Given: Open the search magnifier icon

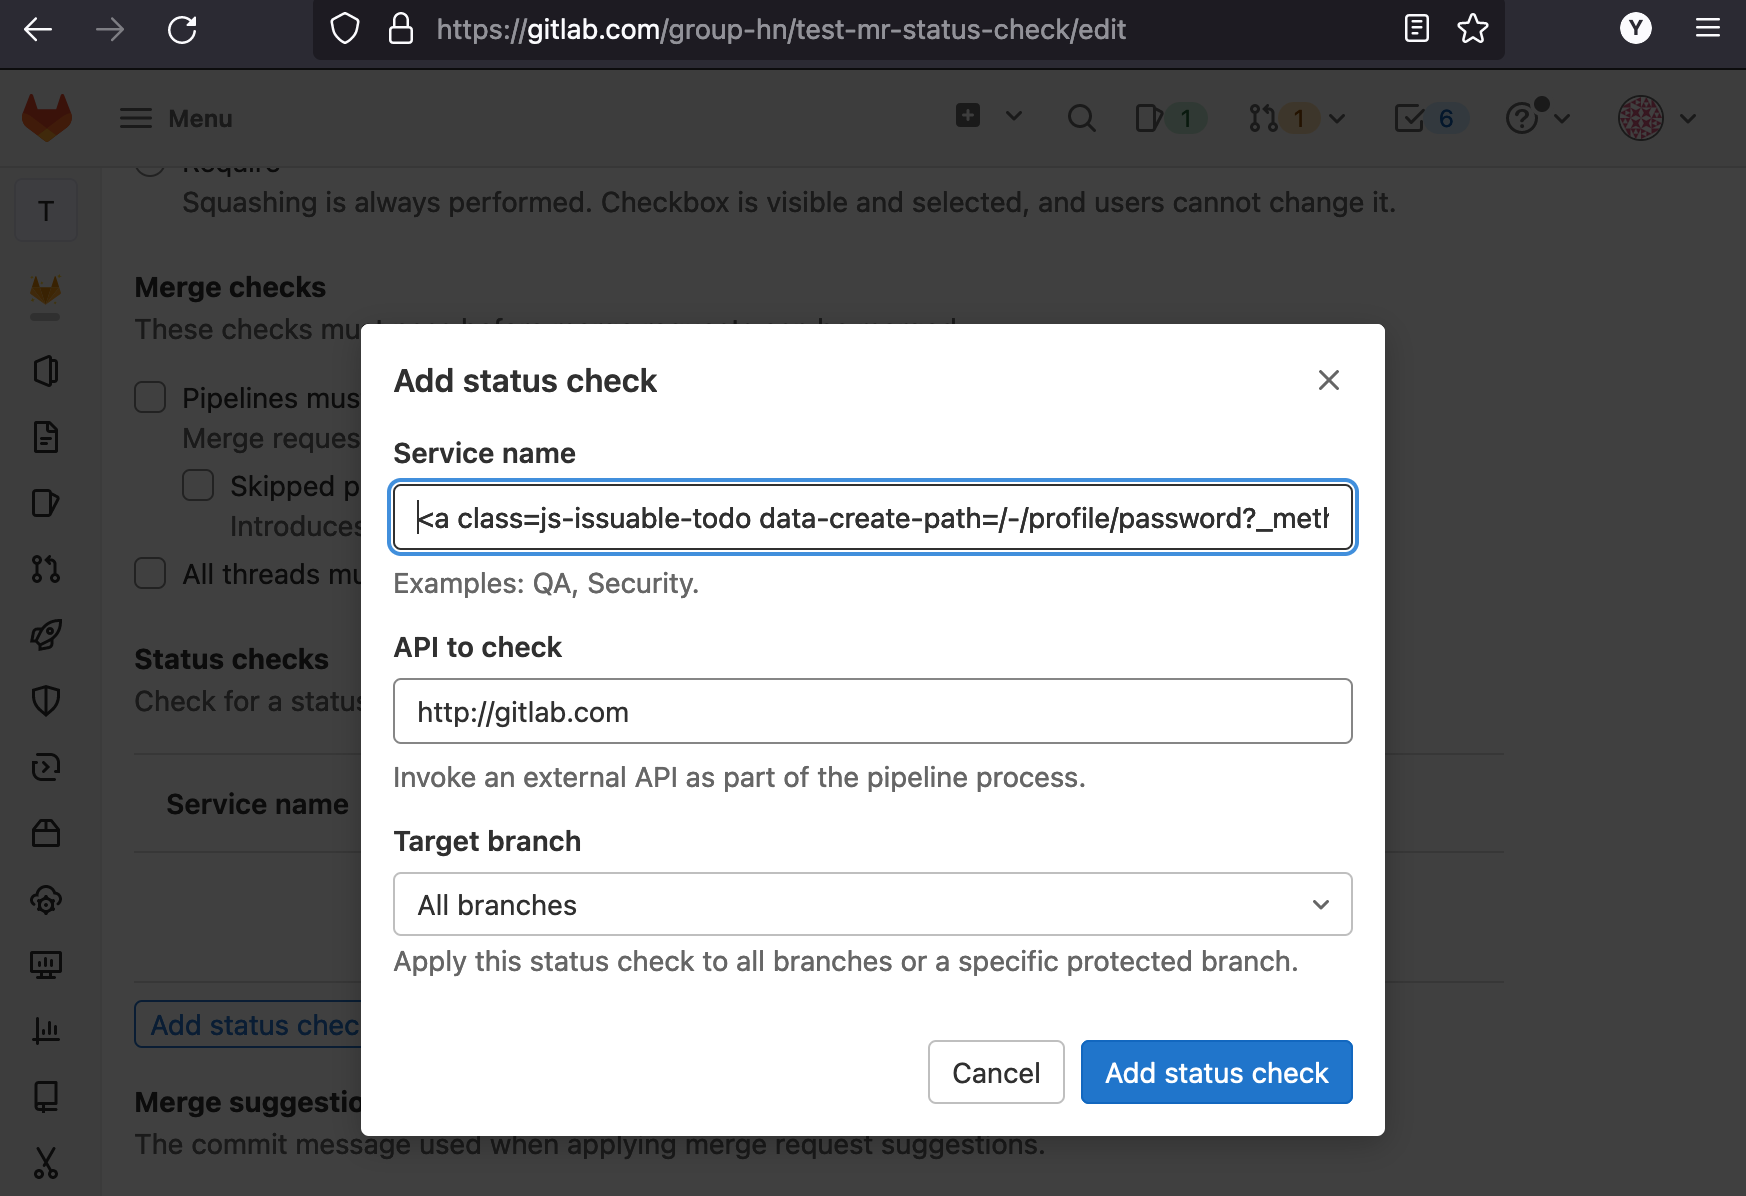Looking at the screenshot, I should (1081, 118).
